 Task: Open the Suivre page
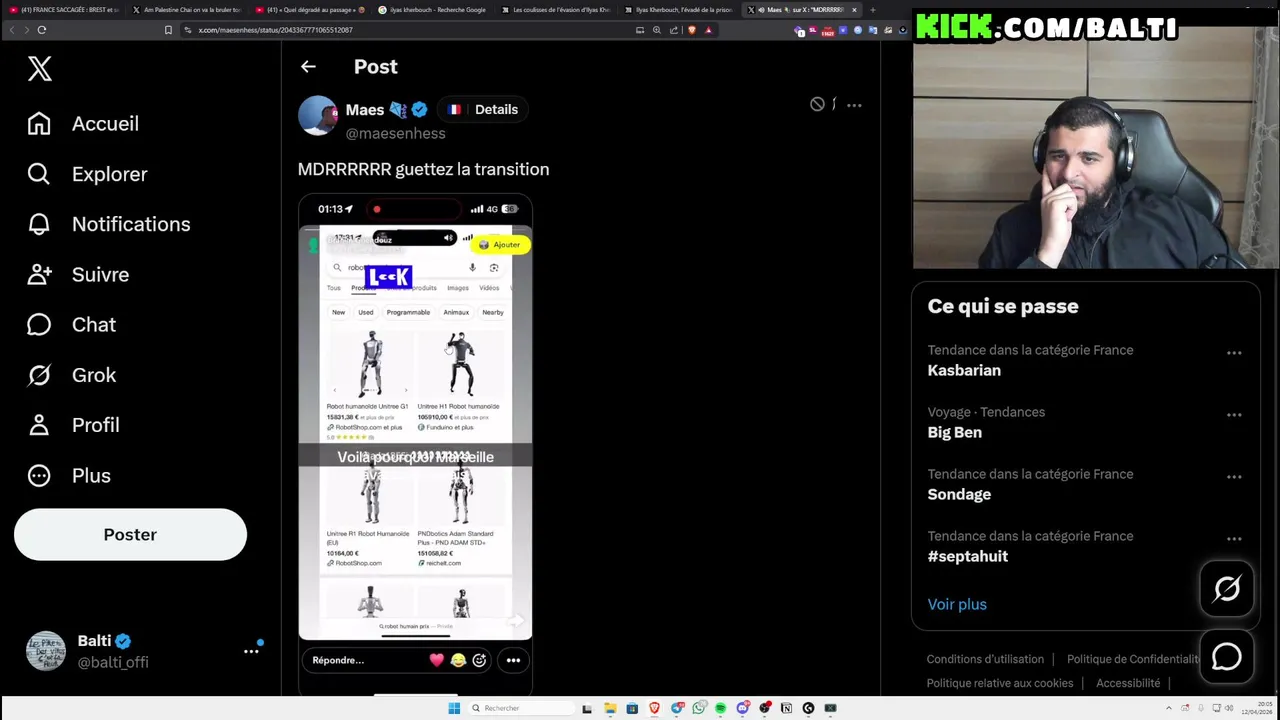79,274
